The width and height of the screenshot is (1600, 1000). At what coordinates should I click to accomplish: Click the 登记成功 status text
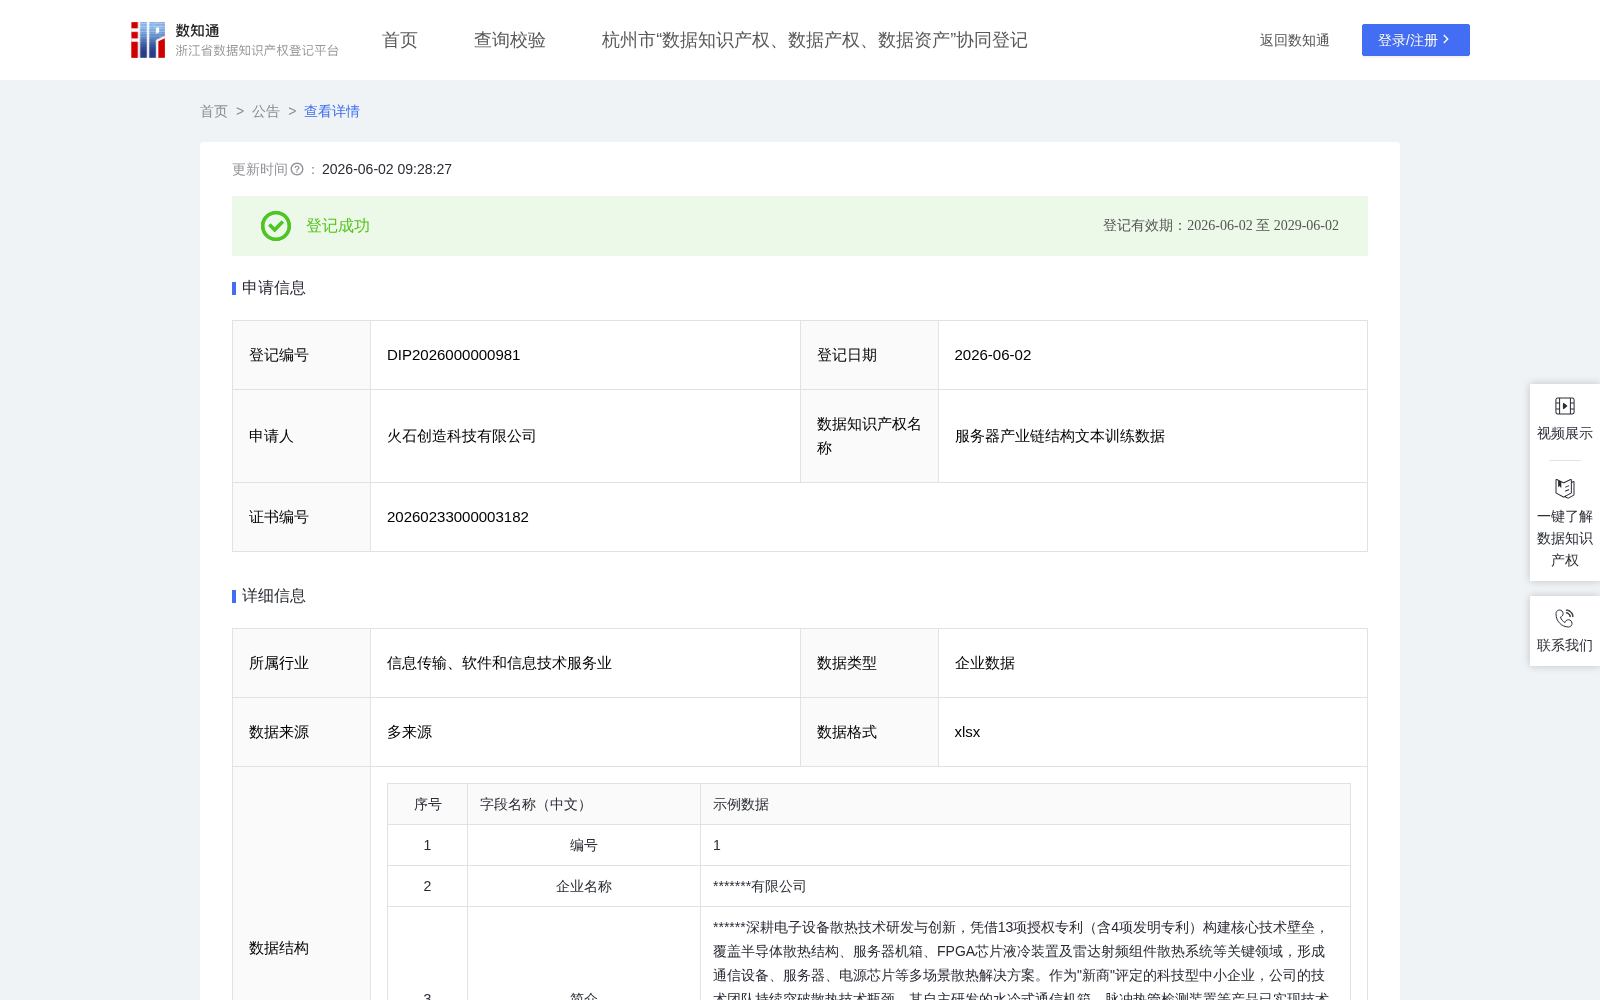(x=338, y=226)
